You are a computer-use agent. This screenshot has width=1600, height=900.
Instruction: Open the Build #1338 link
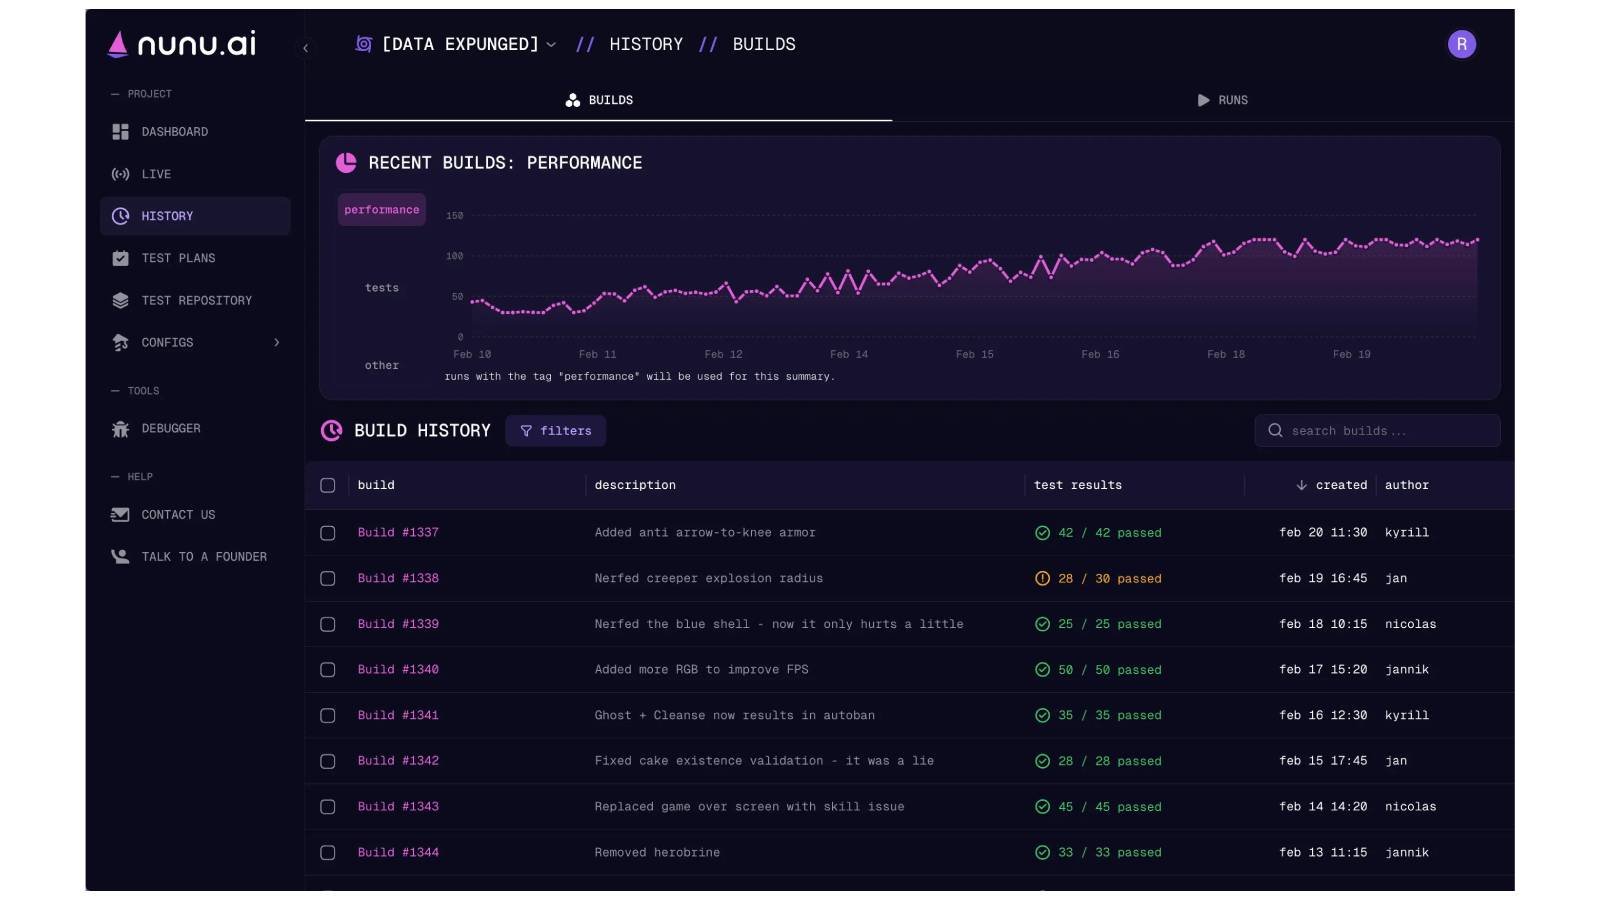click(398, 578)
